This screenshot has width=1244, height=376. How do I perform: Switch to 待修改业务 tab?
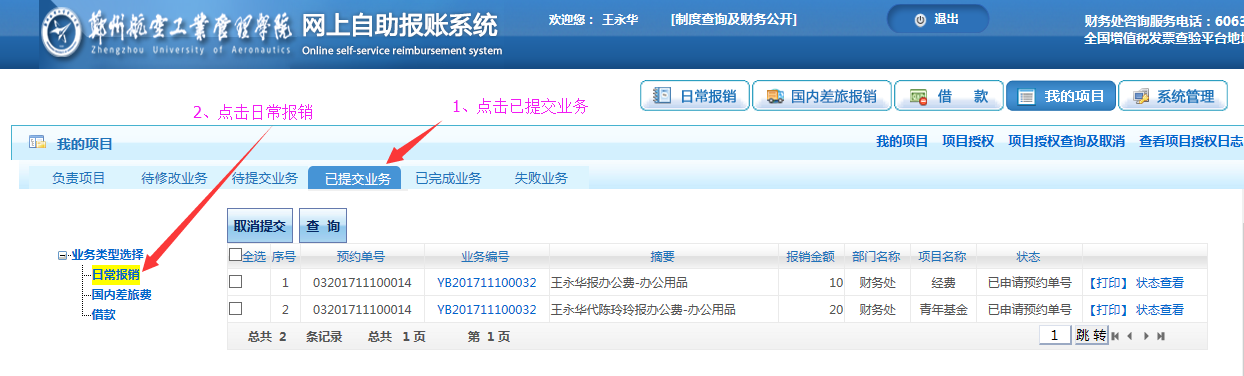coord(174,178)
